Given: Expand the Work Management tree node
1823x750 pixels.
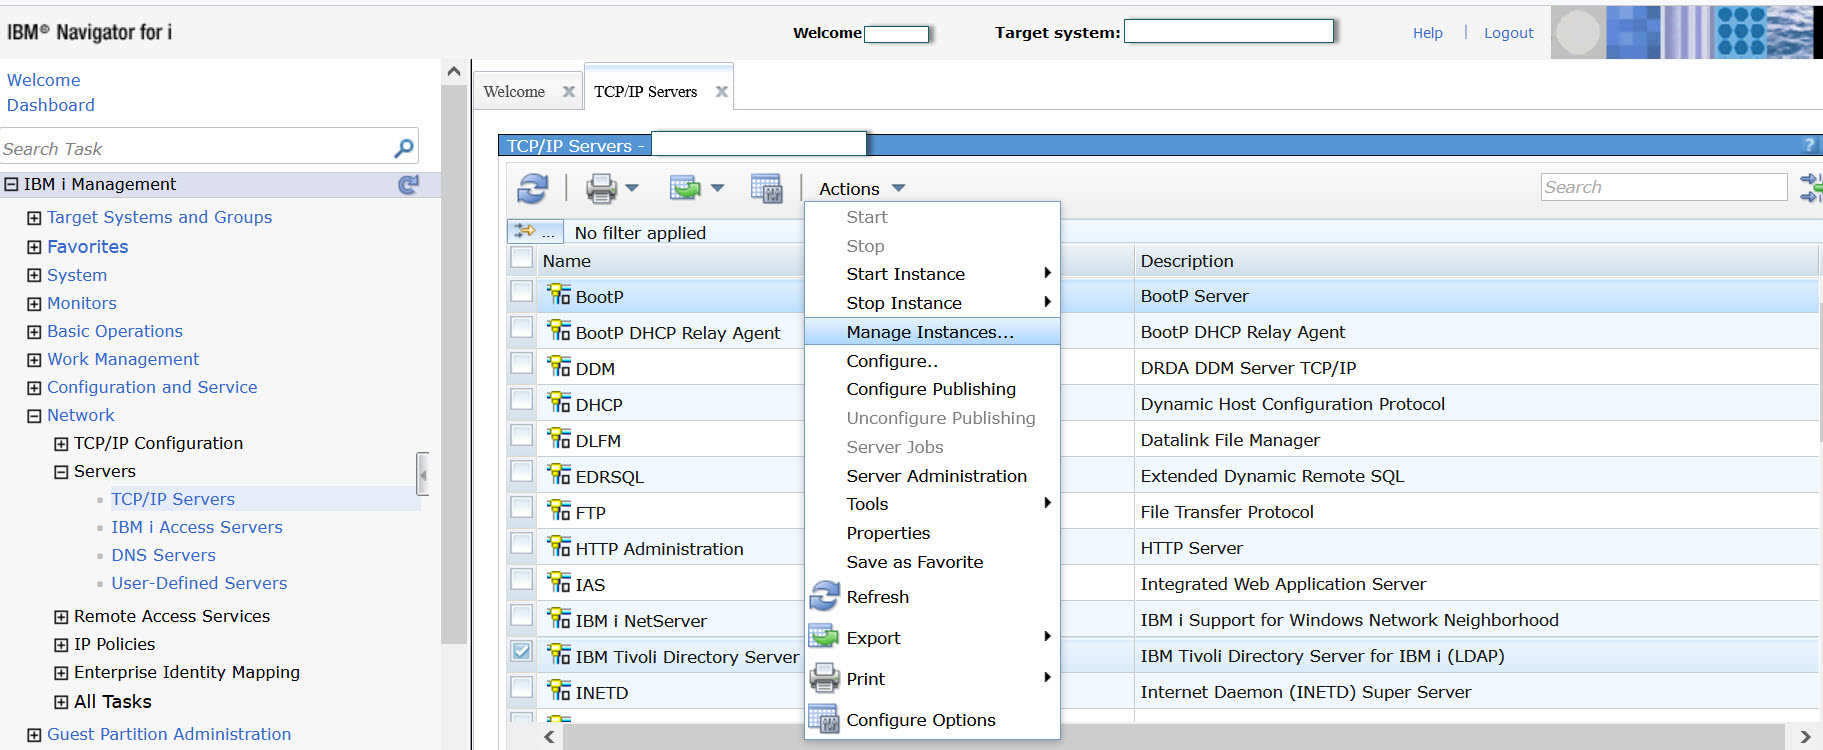Looking at the screenshot, I should click(34, 360).
